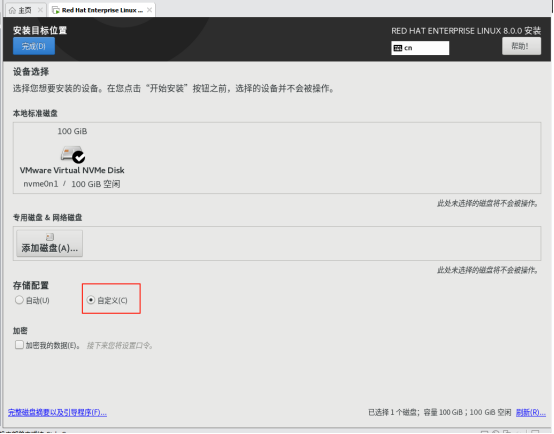
Task: Click the 刷新(R)... refresh link
Action: [x=531, y=412]
